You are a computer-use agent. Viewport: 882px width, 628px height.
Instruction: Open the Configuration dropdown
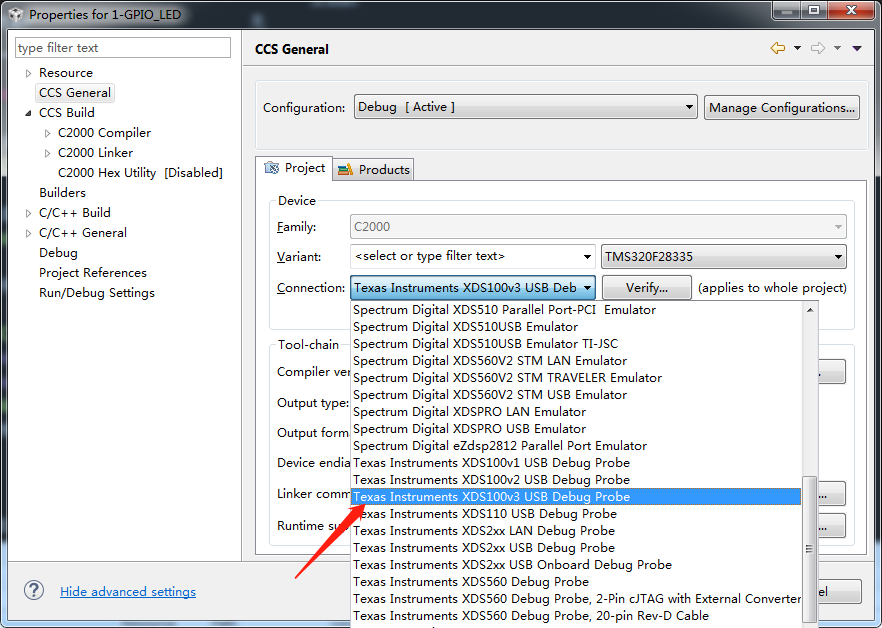pyautogui.click(x=525, y=107)
